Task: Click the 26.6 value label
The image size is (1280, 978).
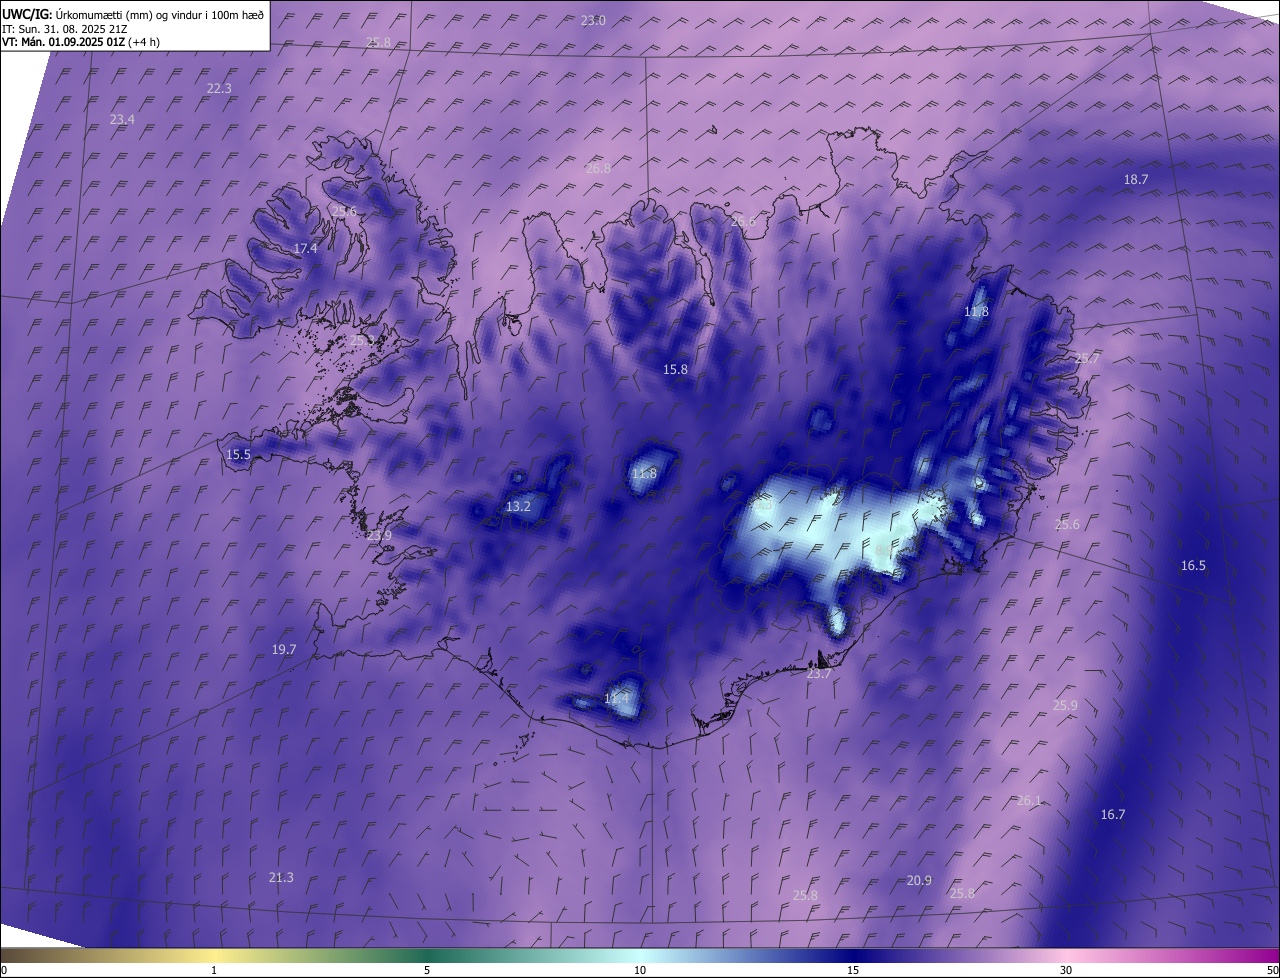Action: point(743,222)
